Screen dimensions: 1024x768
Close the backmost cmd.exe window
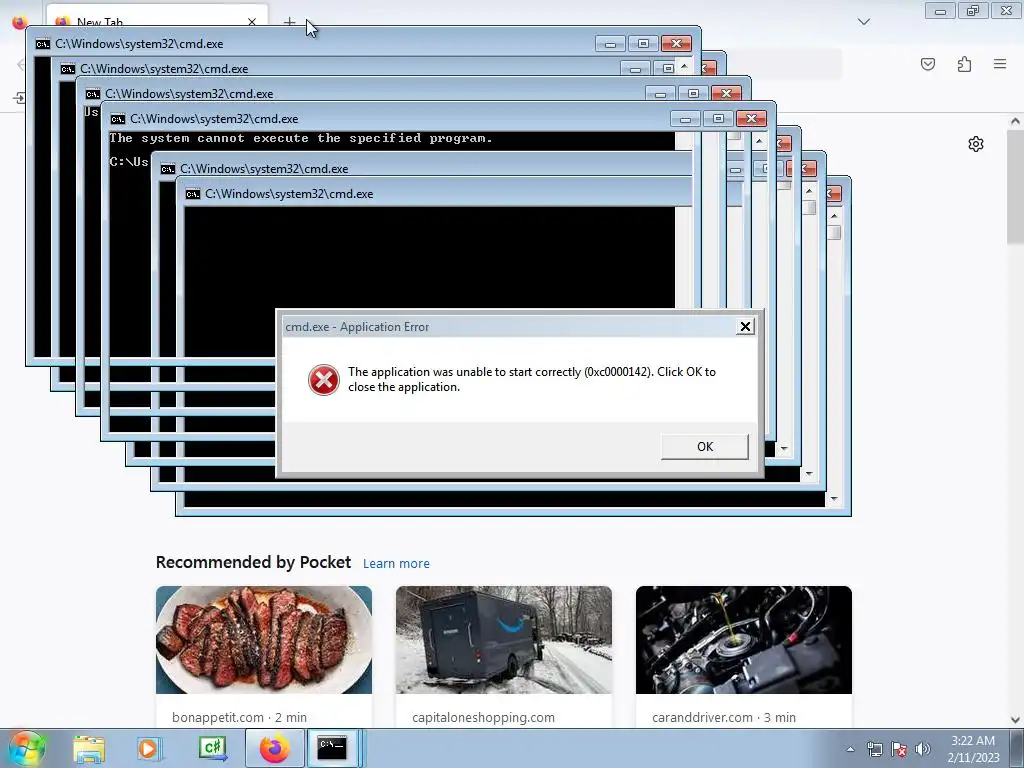click(676, 44)
